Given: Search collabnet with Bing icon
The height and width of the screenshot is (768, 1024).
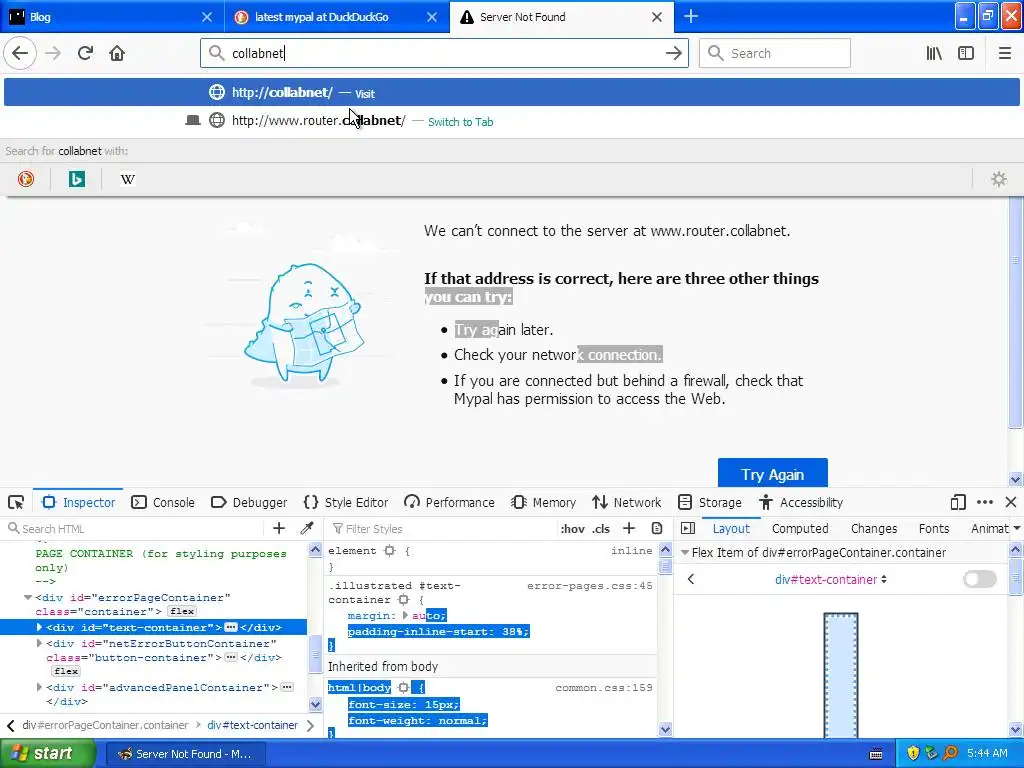Looking at the screenshot, I should pos(77,179).
